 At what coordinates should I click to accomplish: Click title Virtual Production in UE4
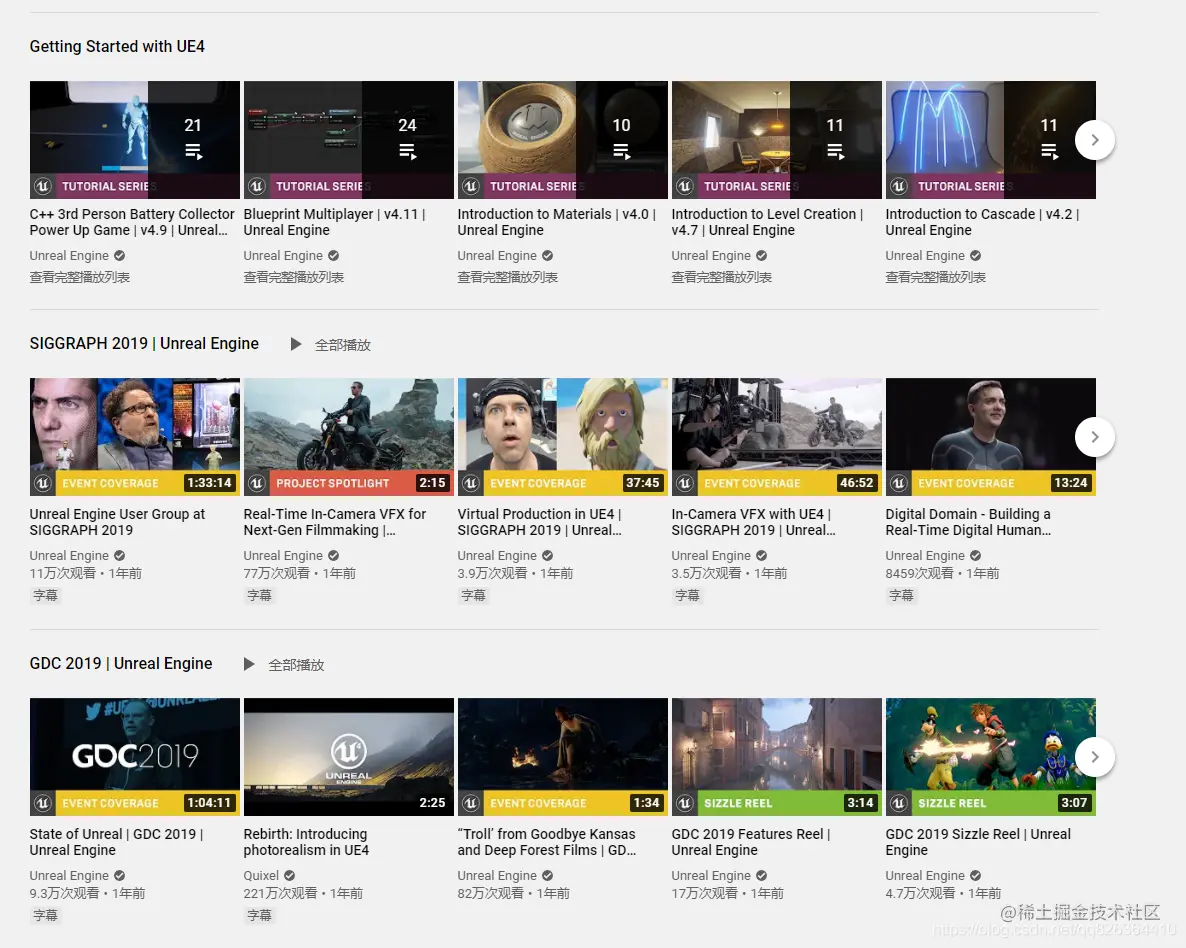(540, 522)
